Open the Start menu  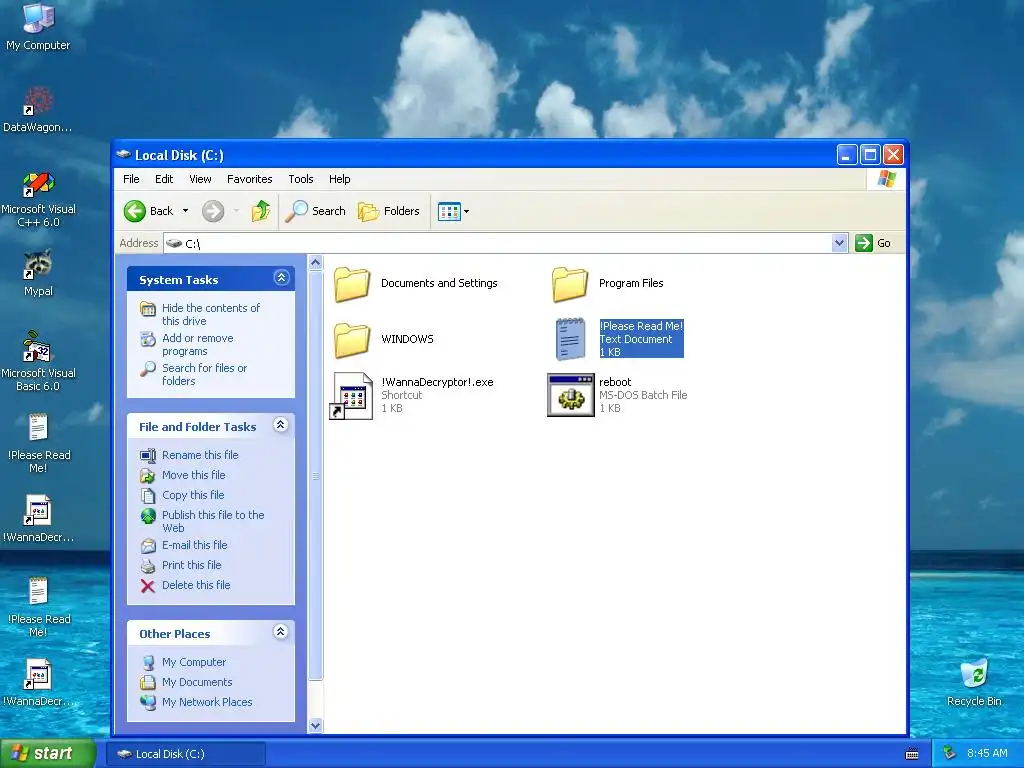[x=48, y=754]
